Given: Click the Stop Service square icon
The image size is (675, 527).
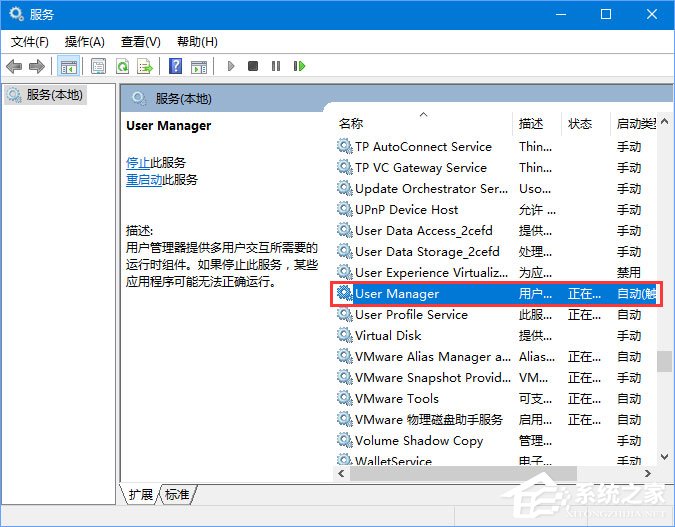Looking at the screenshot, I should (253, 66).
